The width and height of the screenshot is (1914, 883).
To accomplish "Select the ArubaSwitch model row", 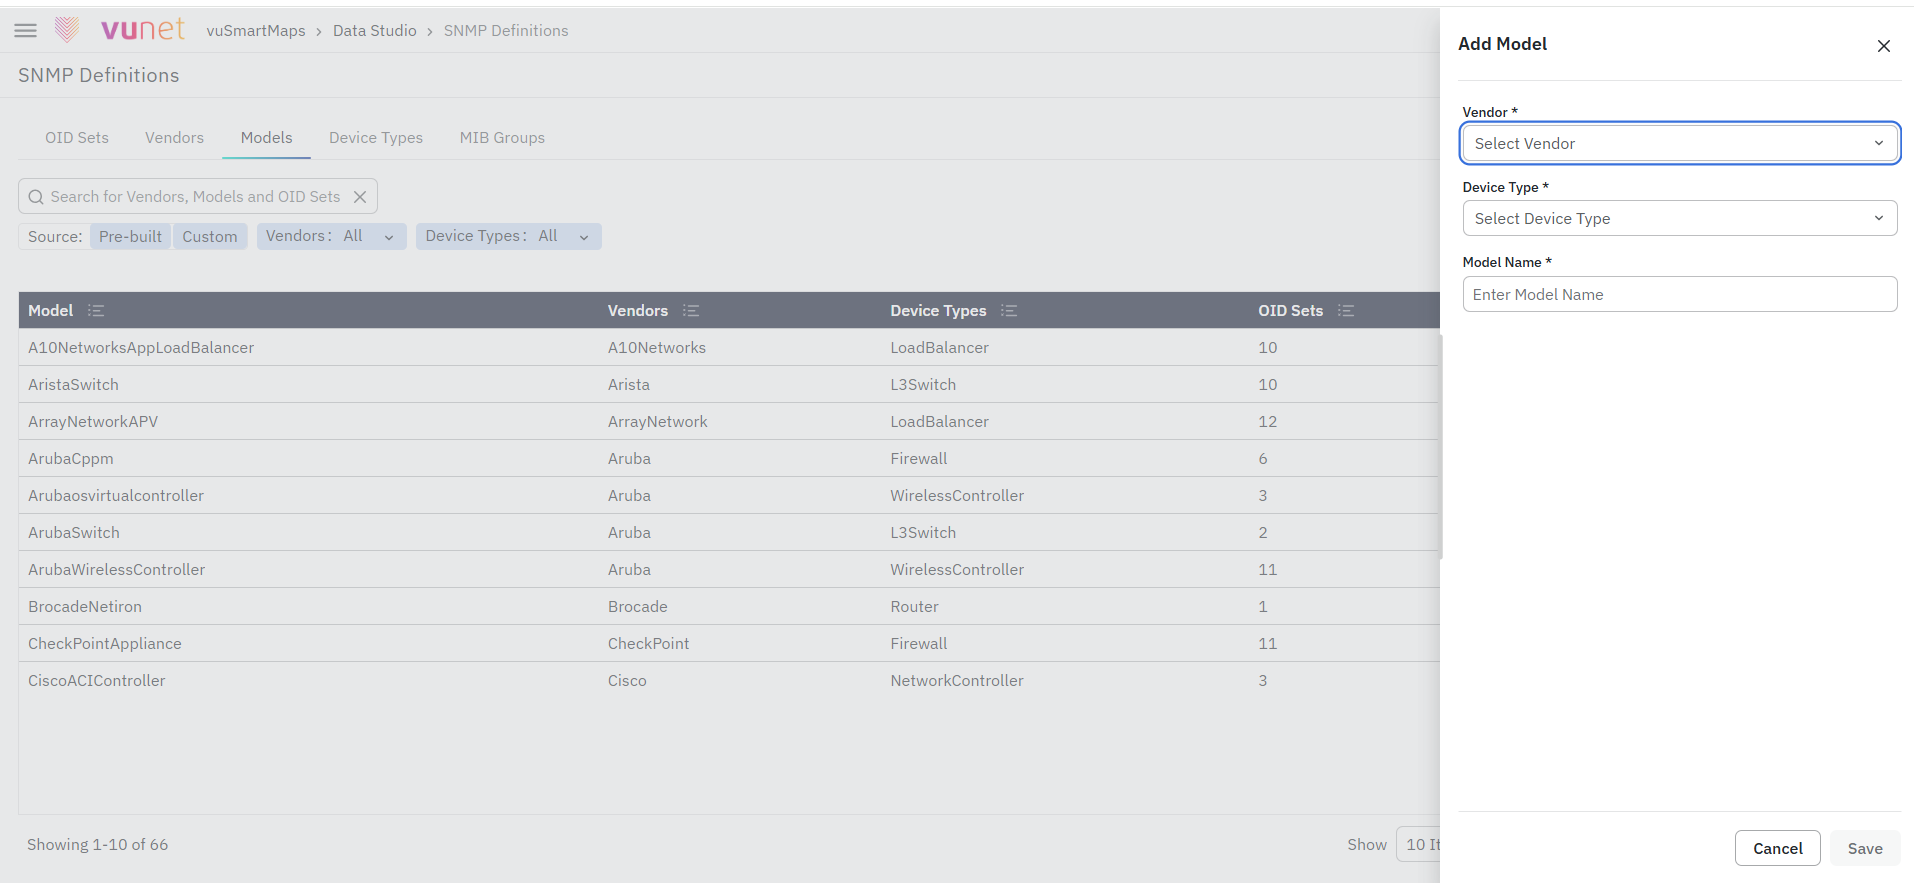I will pyautogui.click(x=729, y=533).
